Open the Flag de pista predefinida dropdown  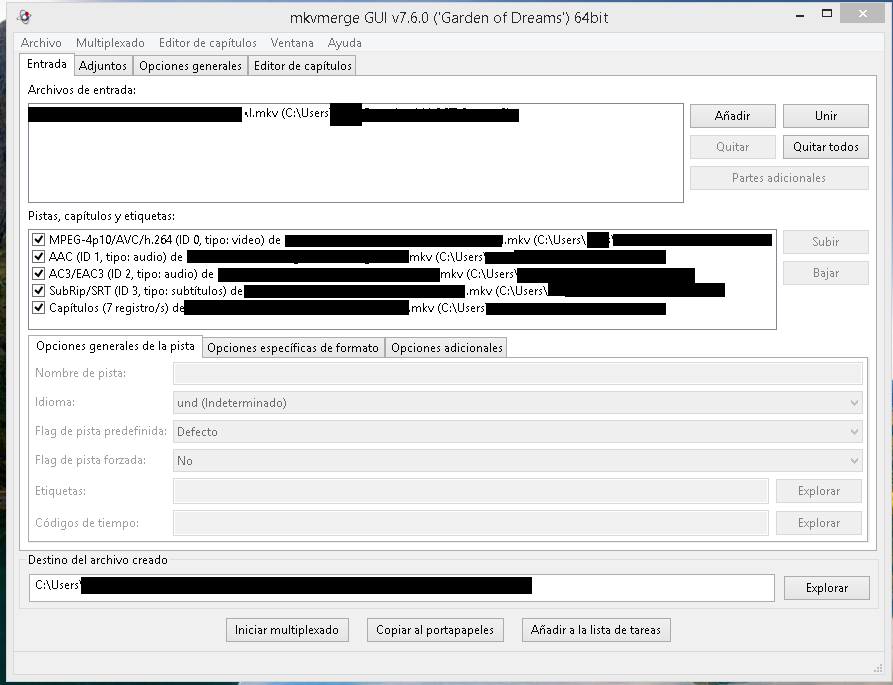coord(518,432)
